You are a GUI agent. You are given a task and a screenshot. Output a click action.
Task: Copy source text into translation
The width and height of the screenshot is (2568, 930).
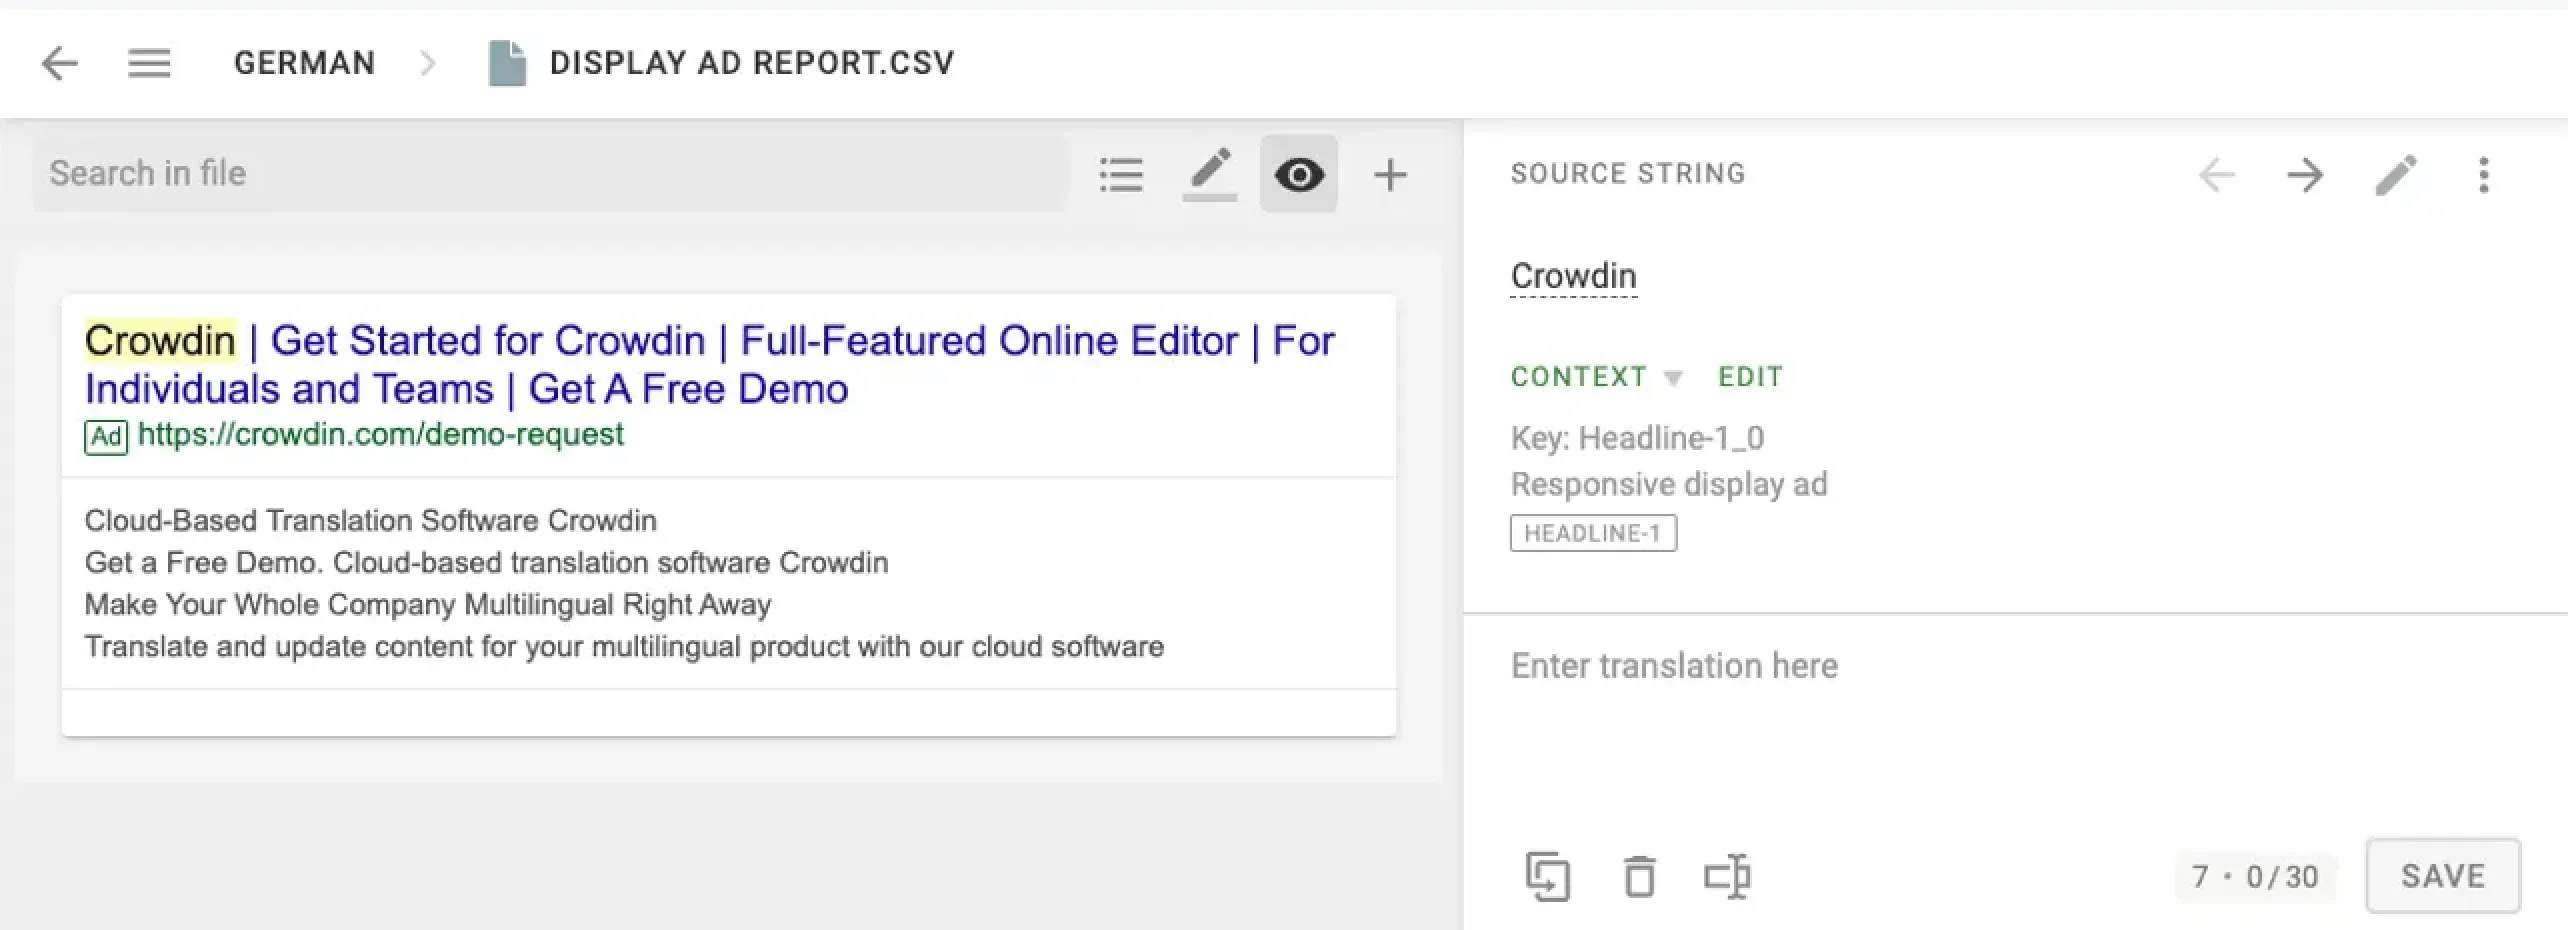pos(1547,877)
